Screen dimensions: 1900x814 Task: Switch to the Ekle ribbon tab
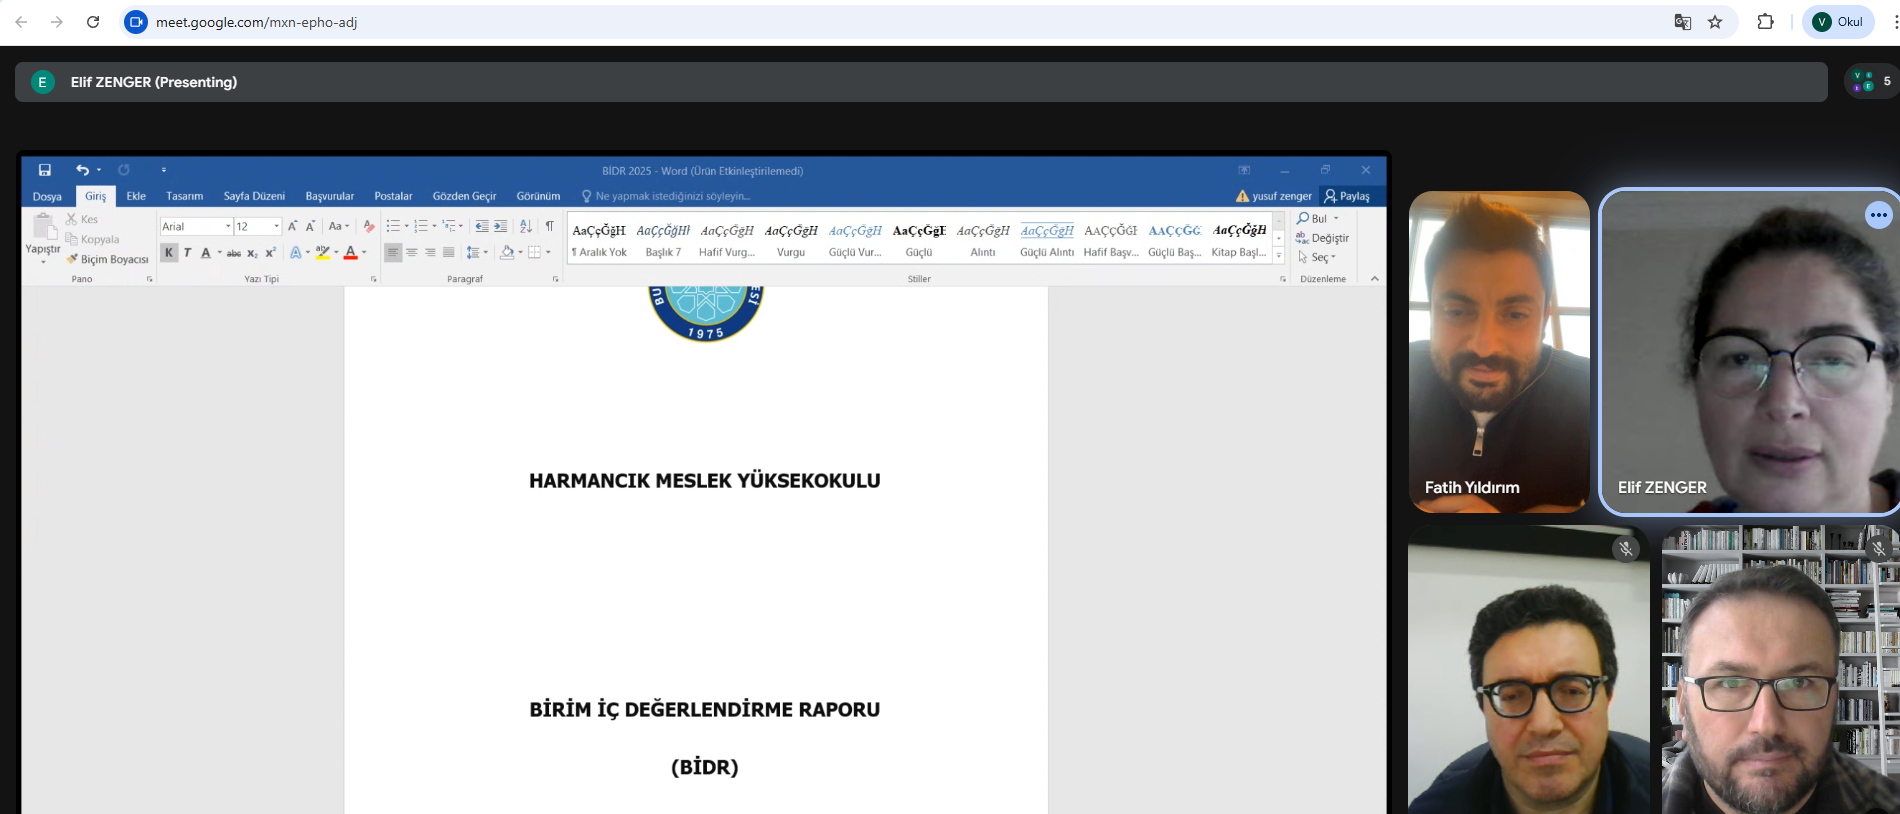(x=136, y=196)
